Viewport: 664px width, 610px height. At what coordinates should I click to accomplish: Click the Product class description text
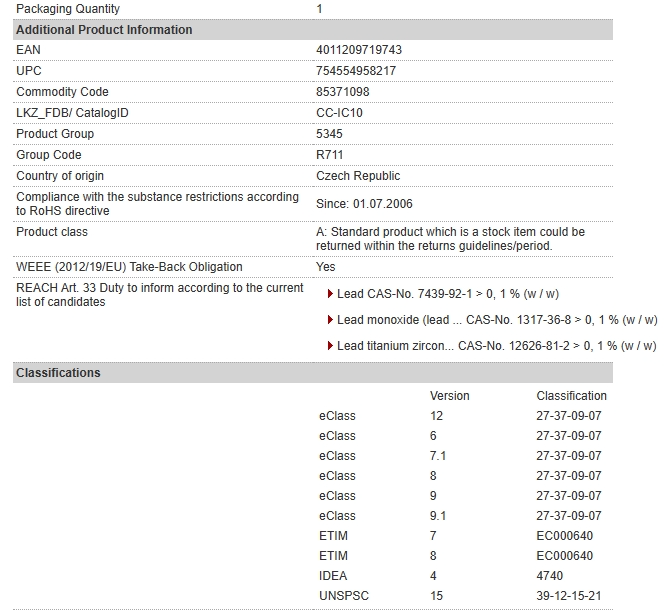pos(450,239)
